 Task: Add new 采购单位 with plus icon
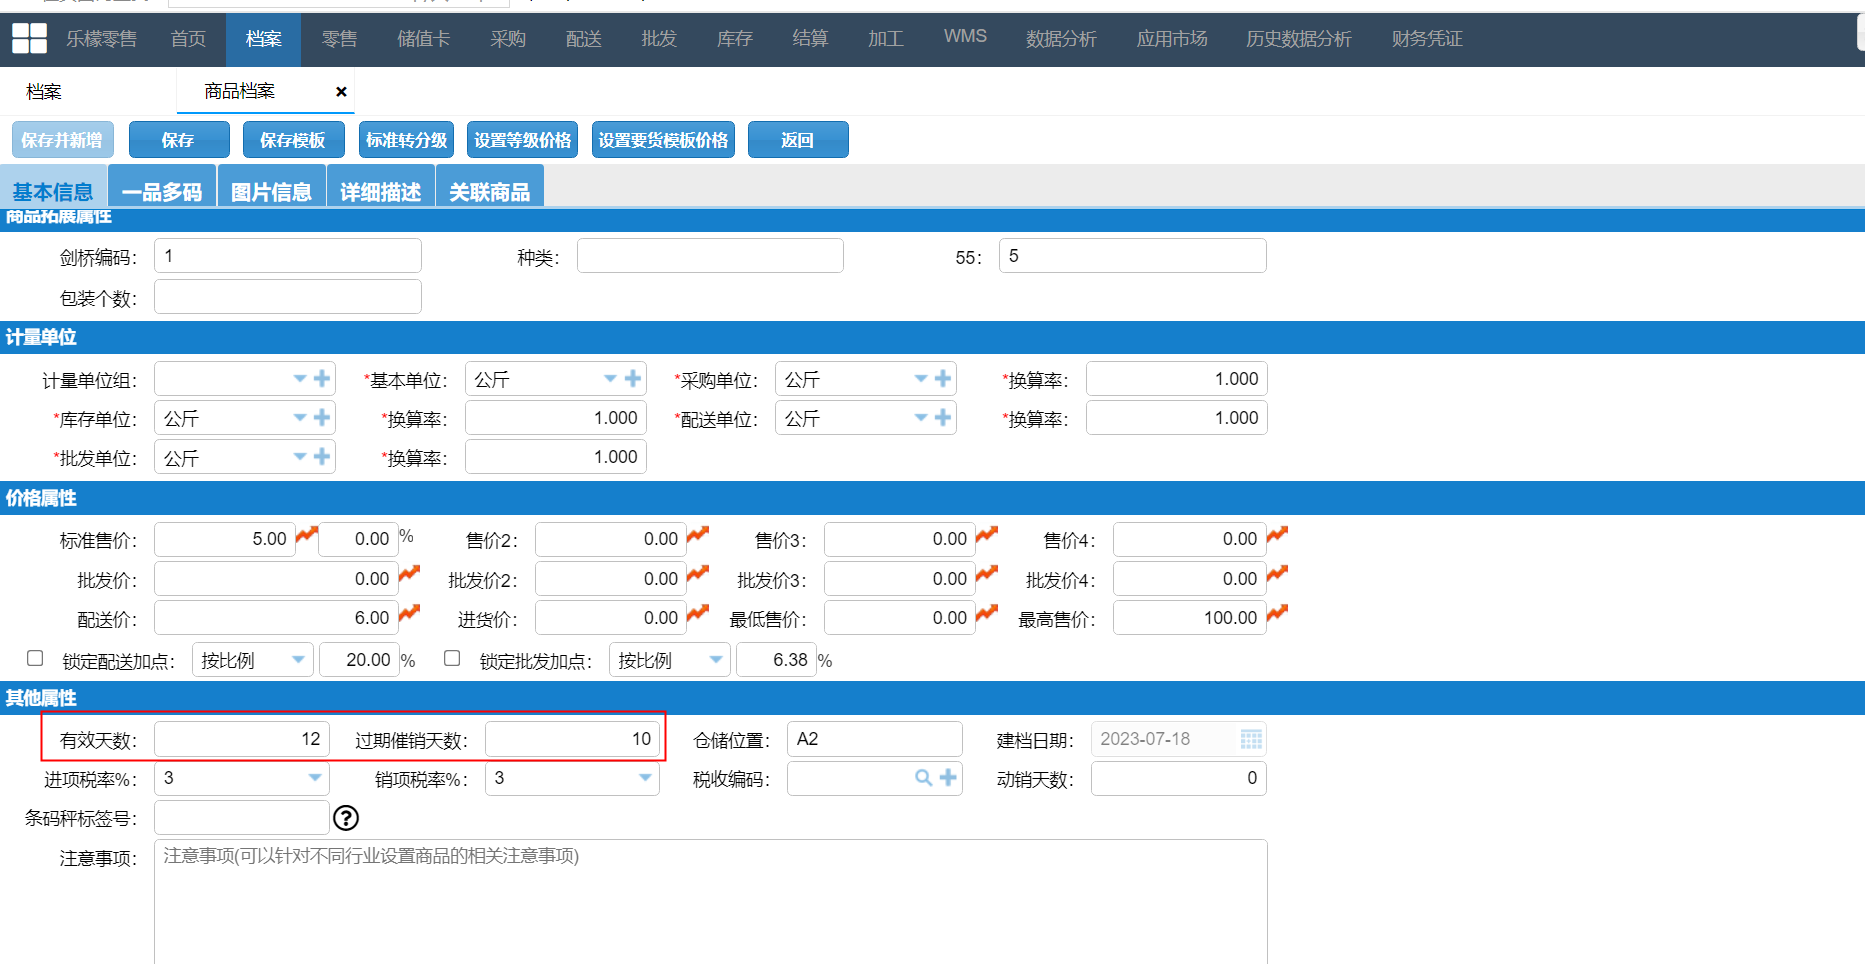[943, 378]
